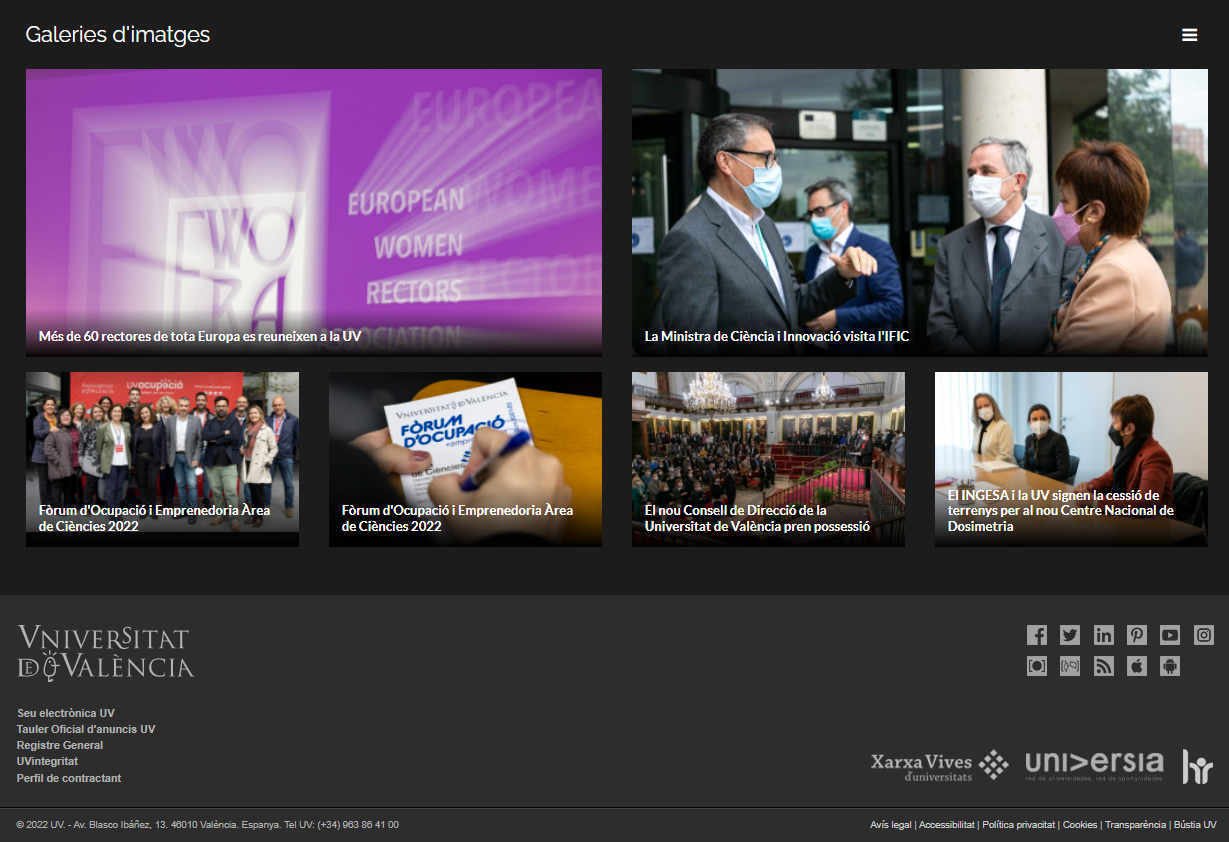Open the Transparència link
The height and width of the screenshot is (842, 1229).
[1136, 825]
